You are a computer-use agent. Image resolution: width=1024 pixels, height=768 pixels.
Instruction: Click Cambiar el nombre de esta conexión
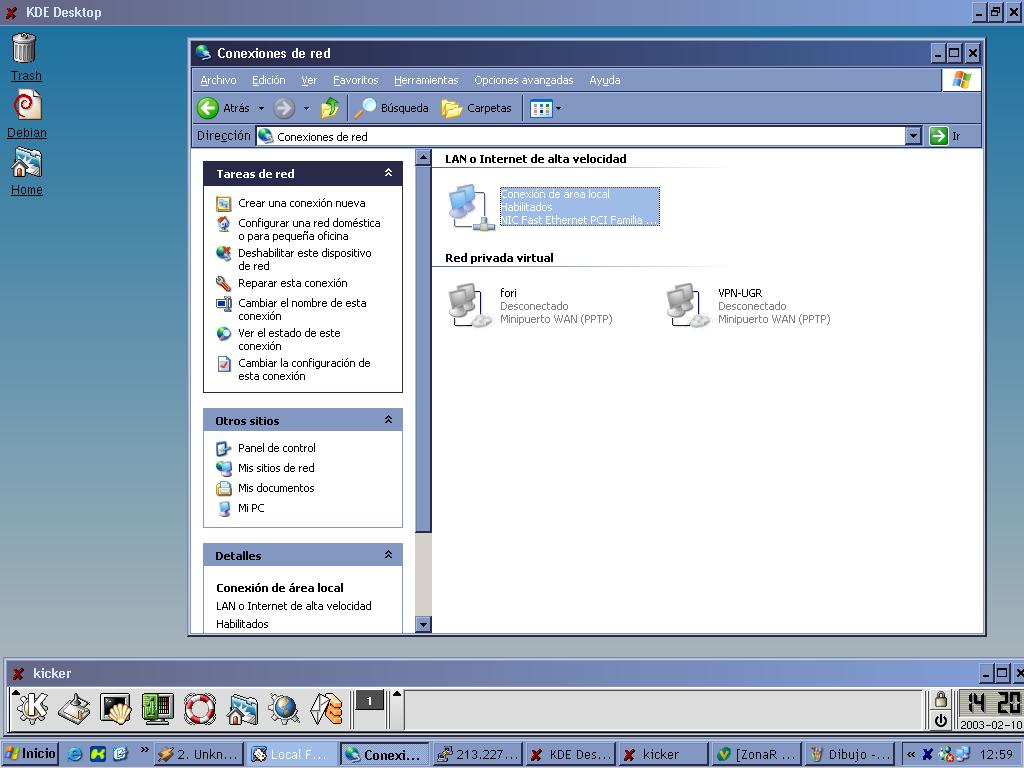click(302, 310)
